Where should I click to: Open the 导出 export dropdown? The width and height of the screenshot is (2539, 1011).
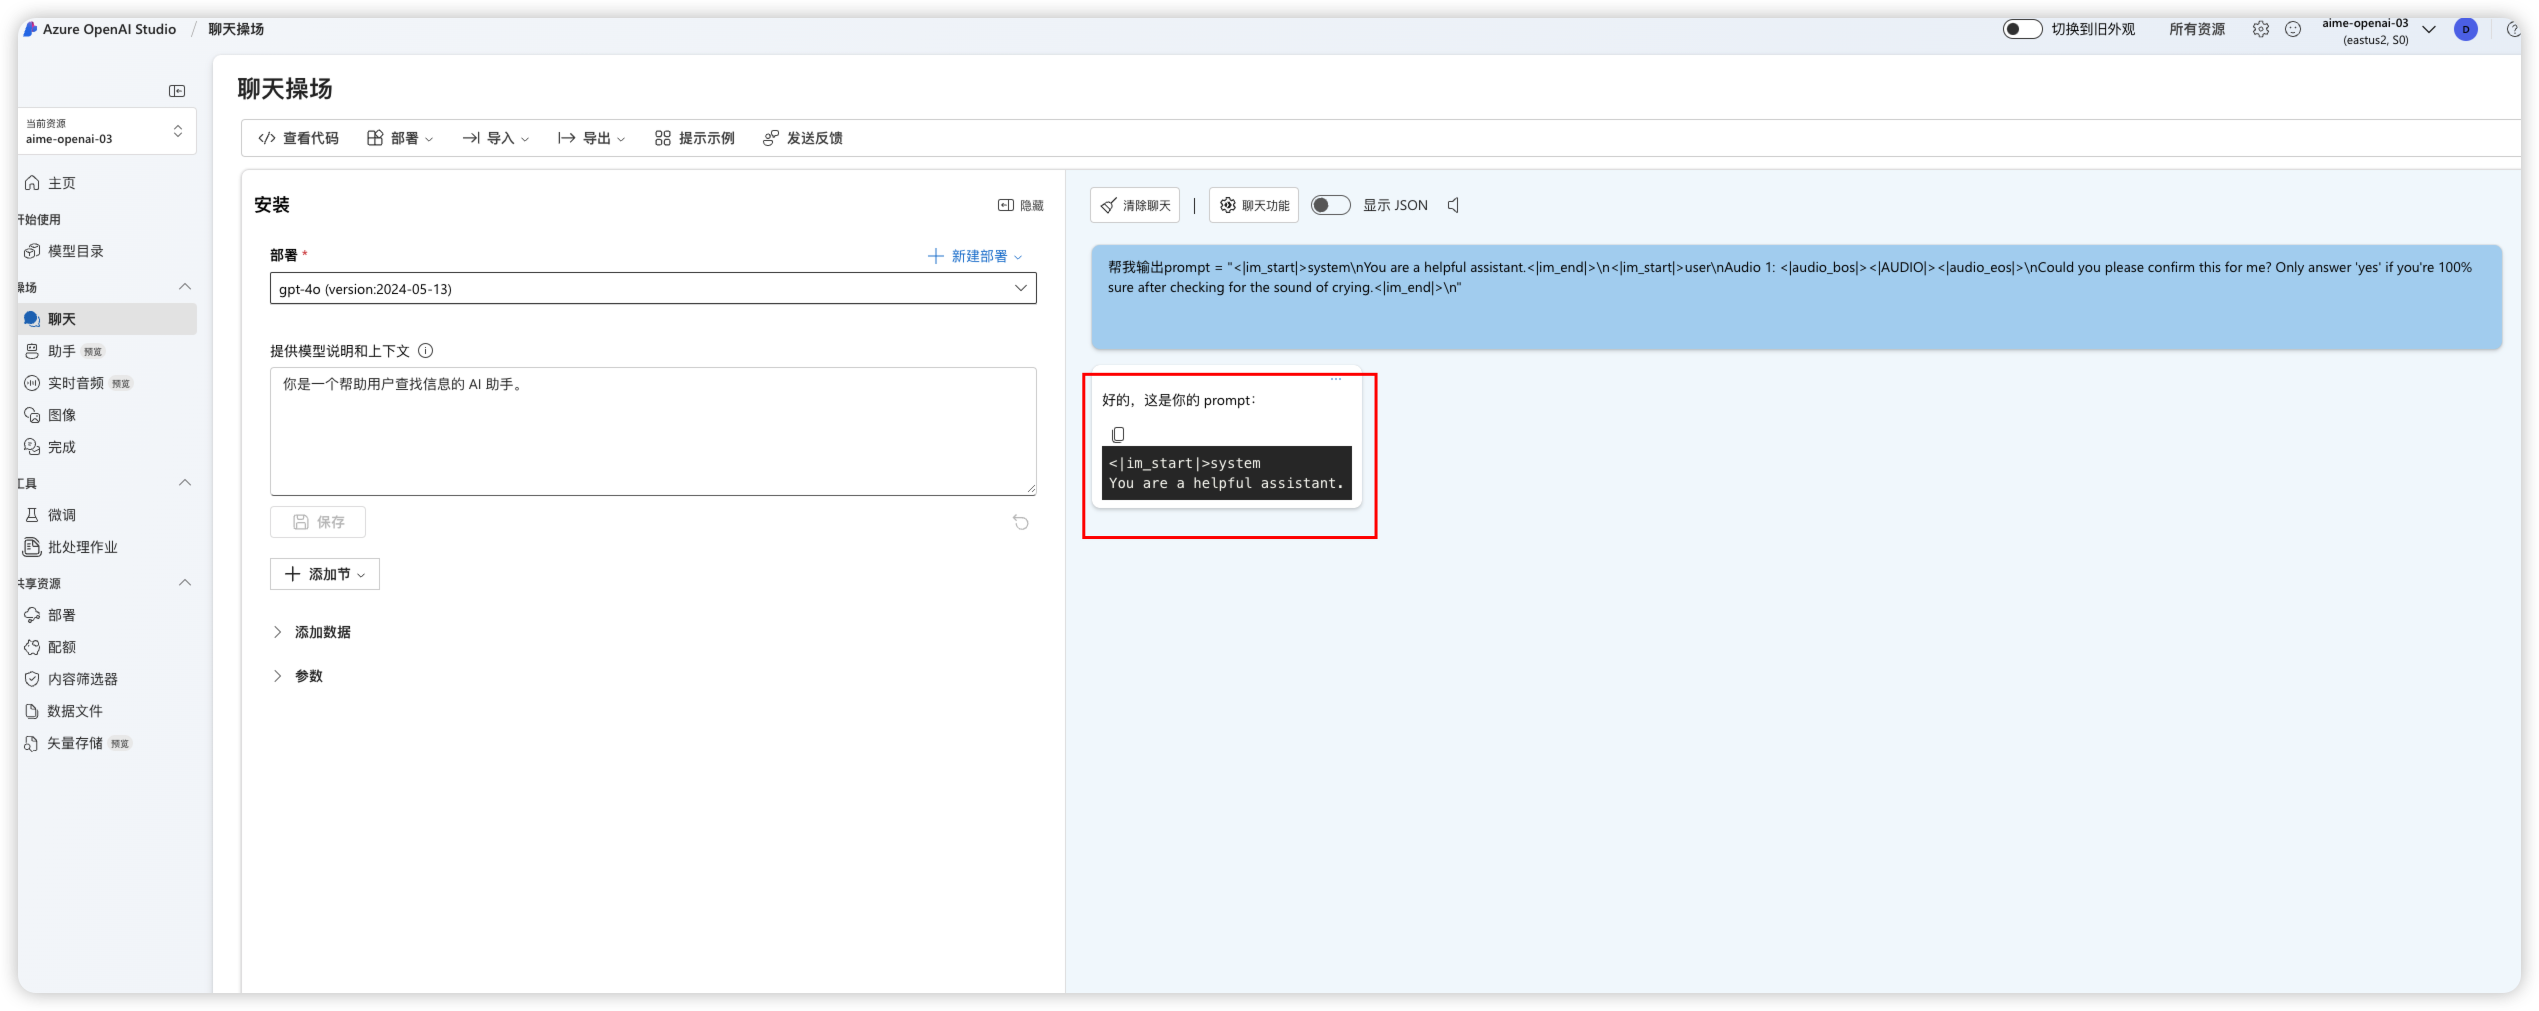592,138
